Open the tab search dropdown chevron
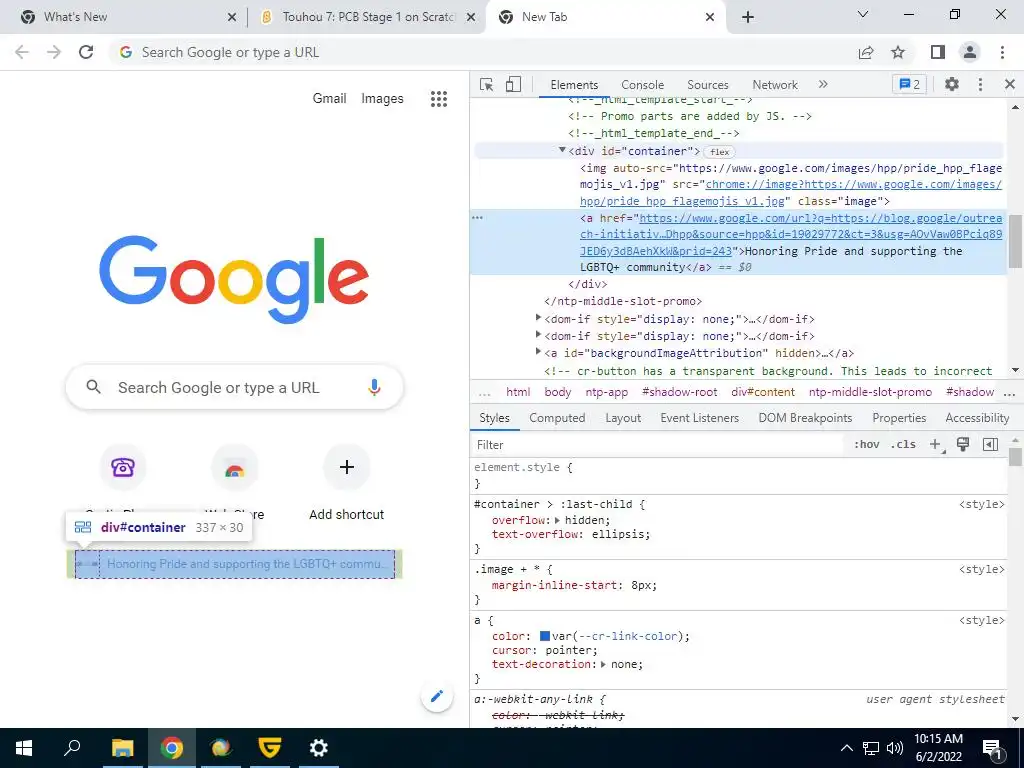 [x=863, y=14]
